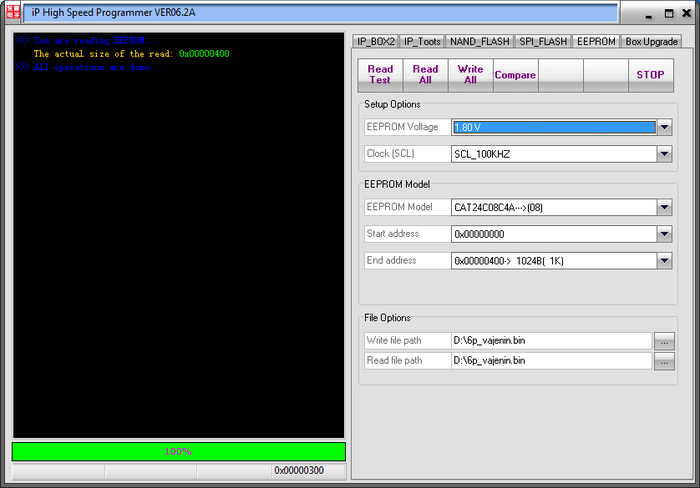The image size is (700, 488).
Task: Switch to the SPI_FLASH tab
Action: [543, 41]
